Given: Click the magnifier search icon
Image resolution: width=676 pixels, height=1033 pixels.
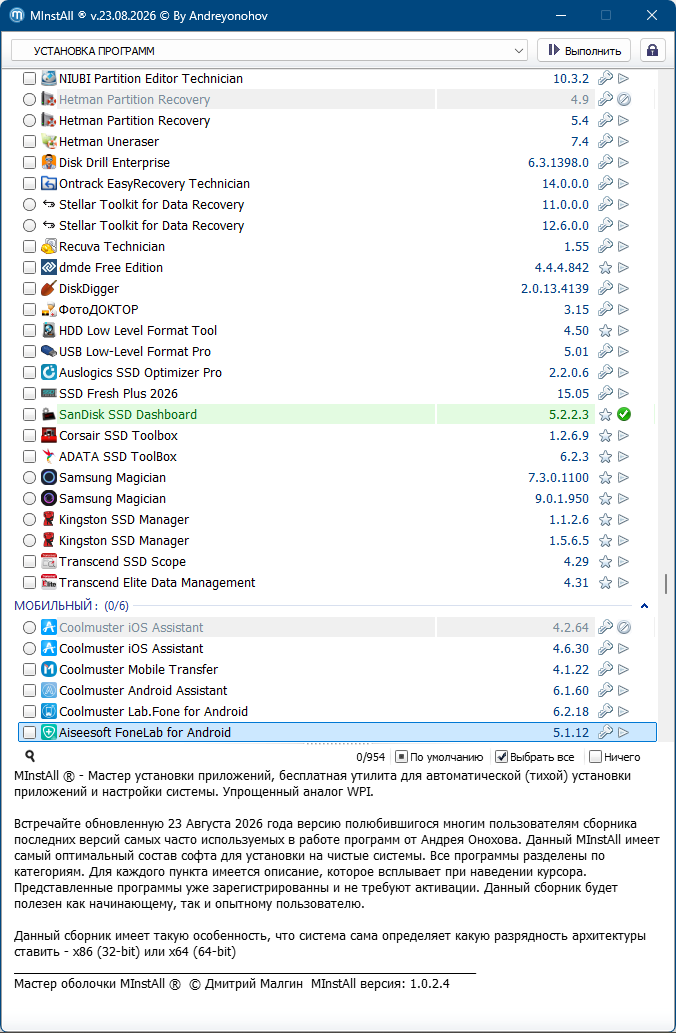Looking at the screenshot, I should click(30, 756).
